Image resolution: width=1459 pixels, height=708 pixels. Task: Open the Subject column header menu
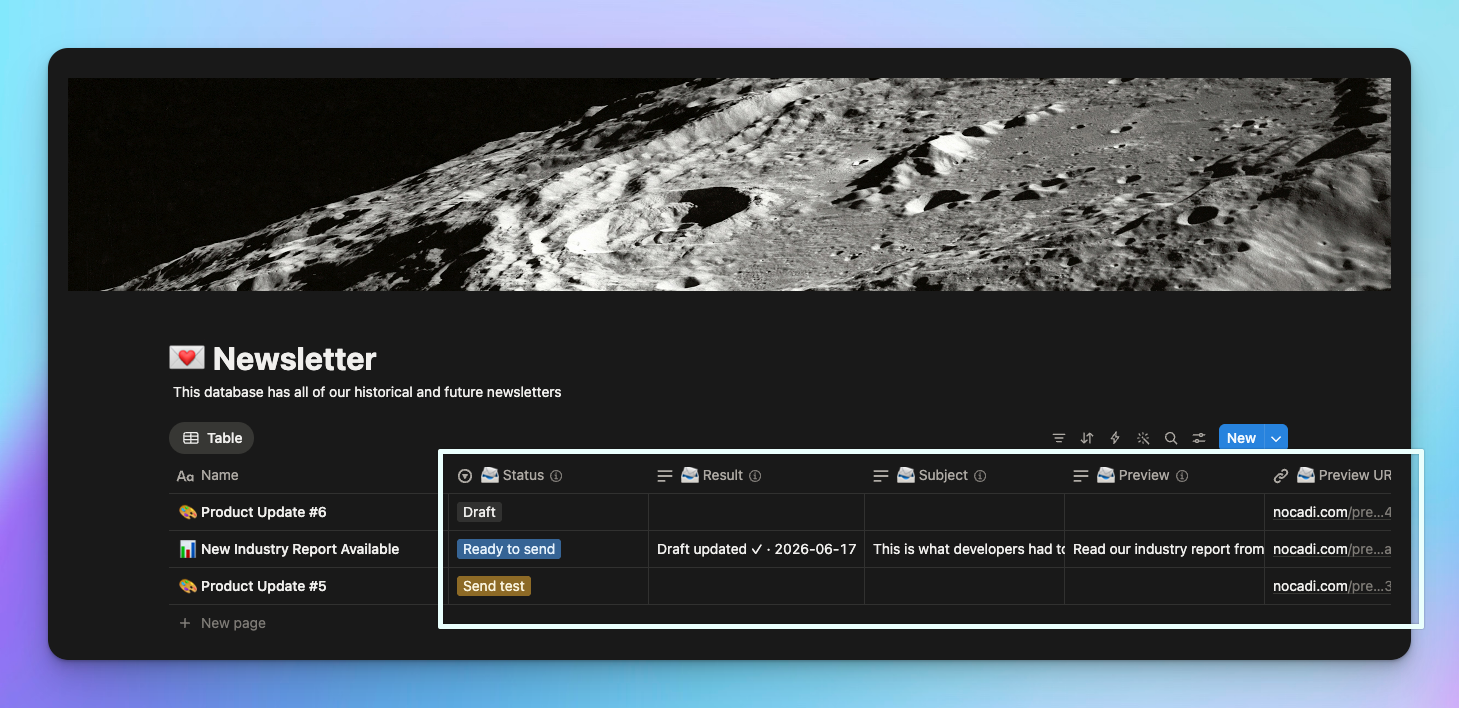click(x=964, y=476)
